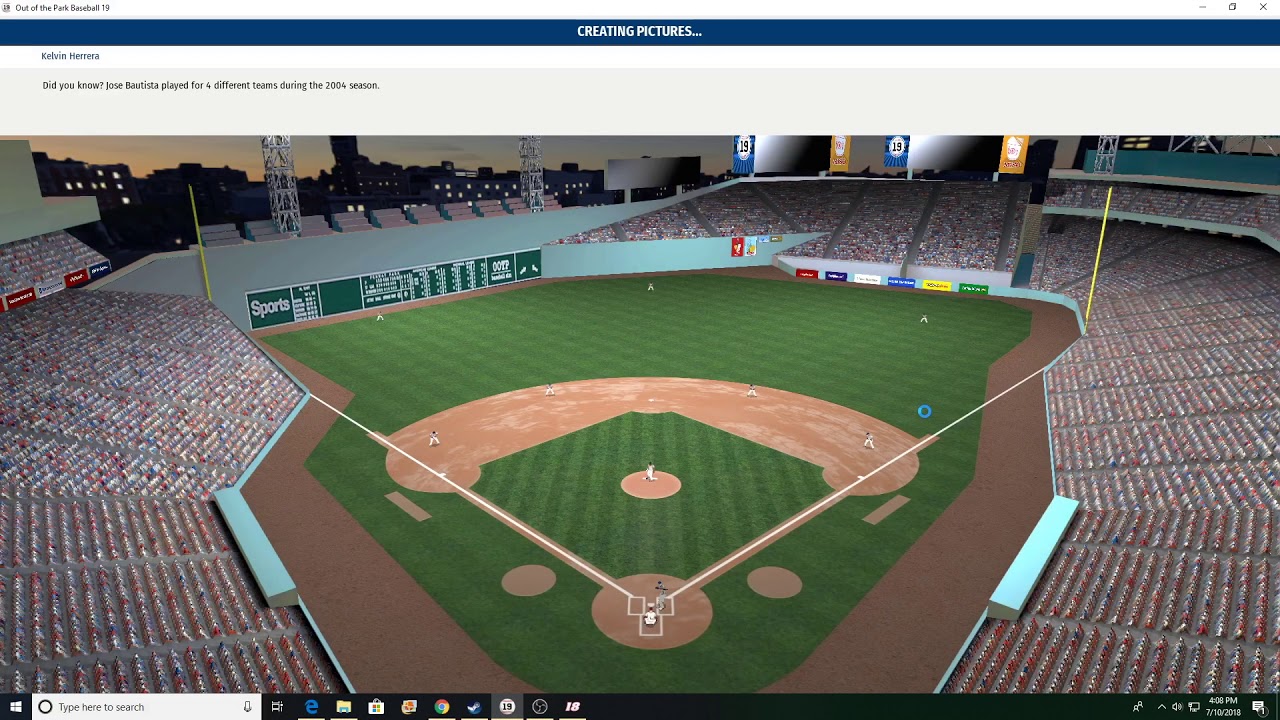1280x720 pixels.
Task: Show hidden system tray icons
Action: pos(1161,707)
